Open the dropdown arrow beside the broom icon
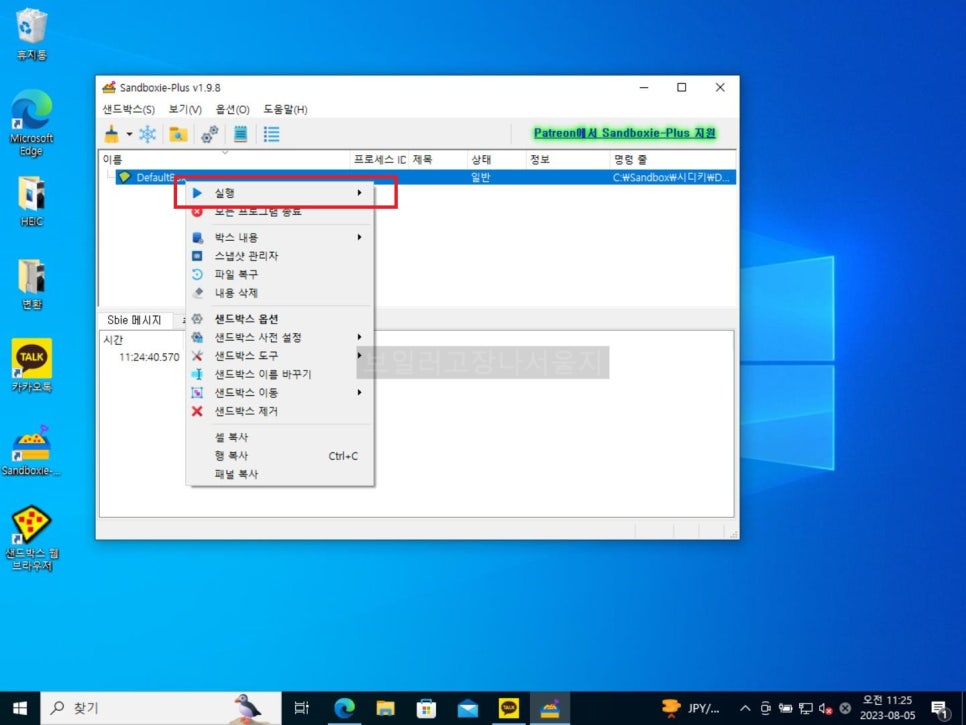This screenshot has width=966, height=725. [x=129, y=134]
